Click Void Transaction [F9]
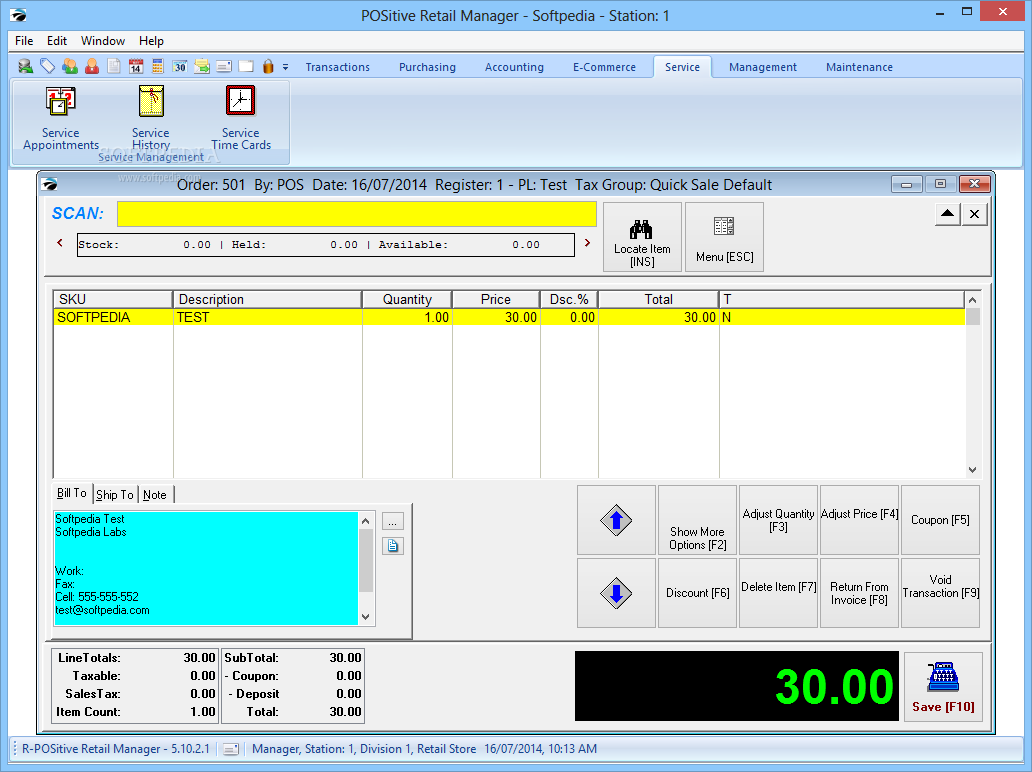Viewport: 1032px width, 772px height. tap(941, 593)
